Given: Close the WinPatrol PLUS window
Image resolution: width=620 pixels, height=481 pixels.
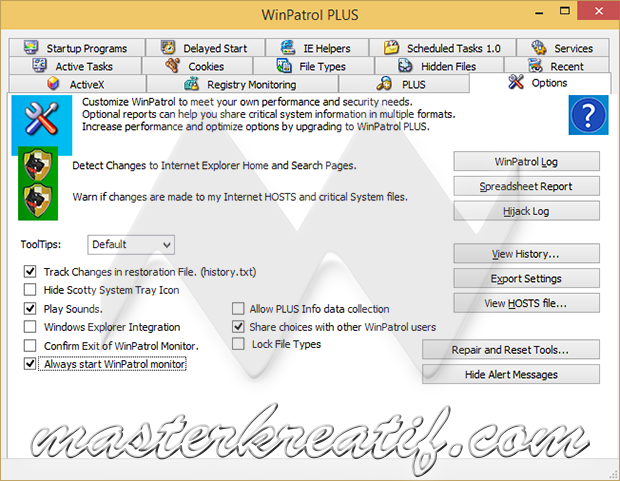Looking at the screenshot, I should pyautogui.click(x=598, y=11).
